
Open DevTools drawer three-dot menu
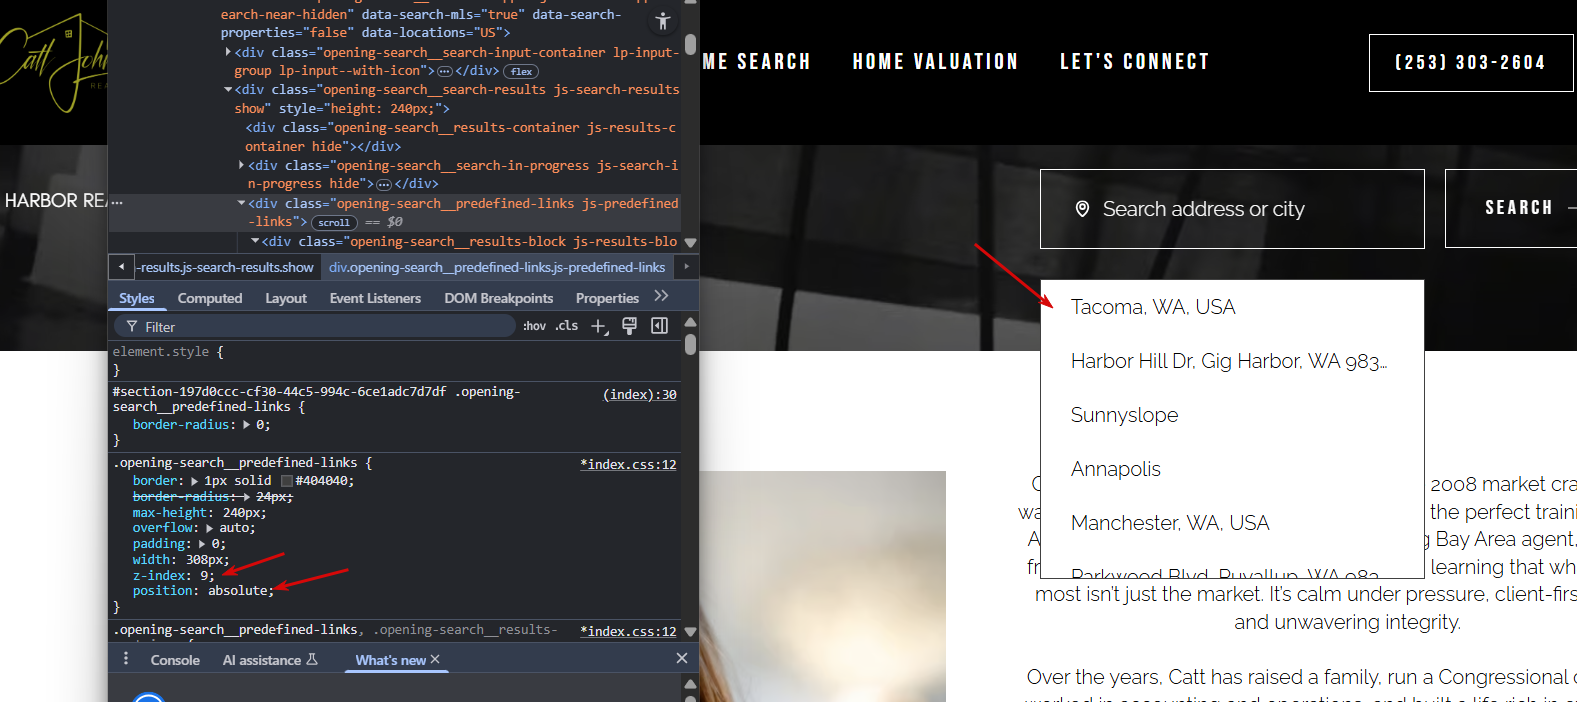click(x=126, y=659)
